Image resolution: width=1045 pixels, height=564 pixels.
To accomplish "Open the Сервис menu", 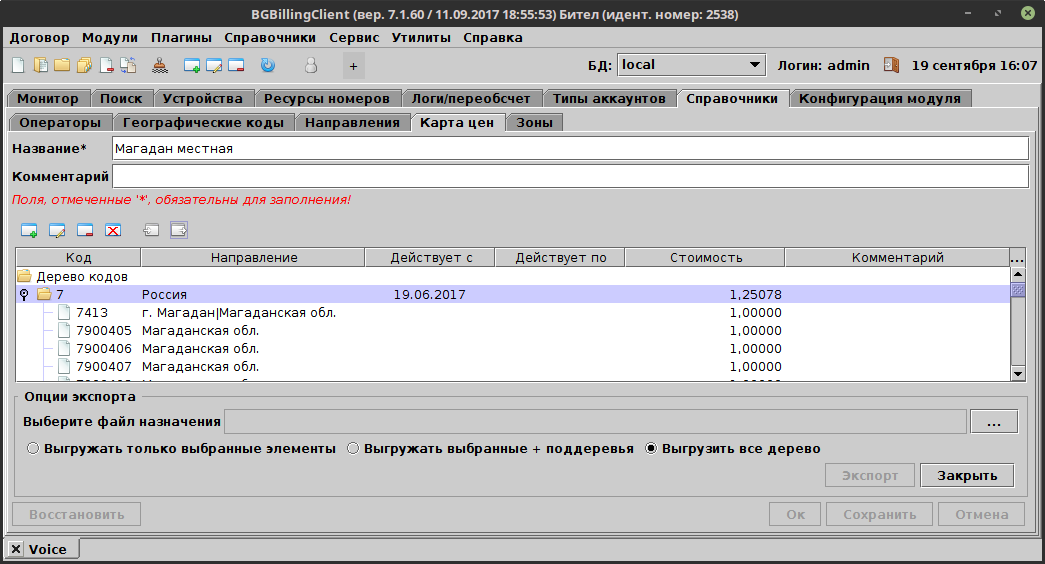I will click(354, 38).
